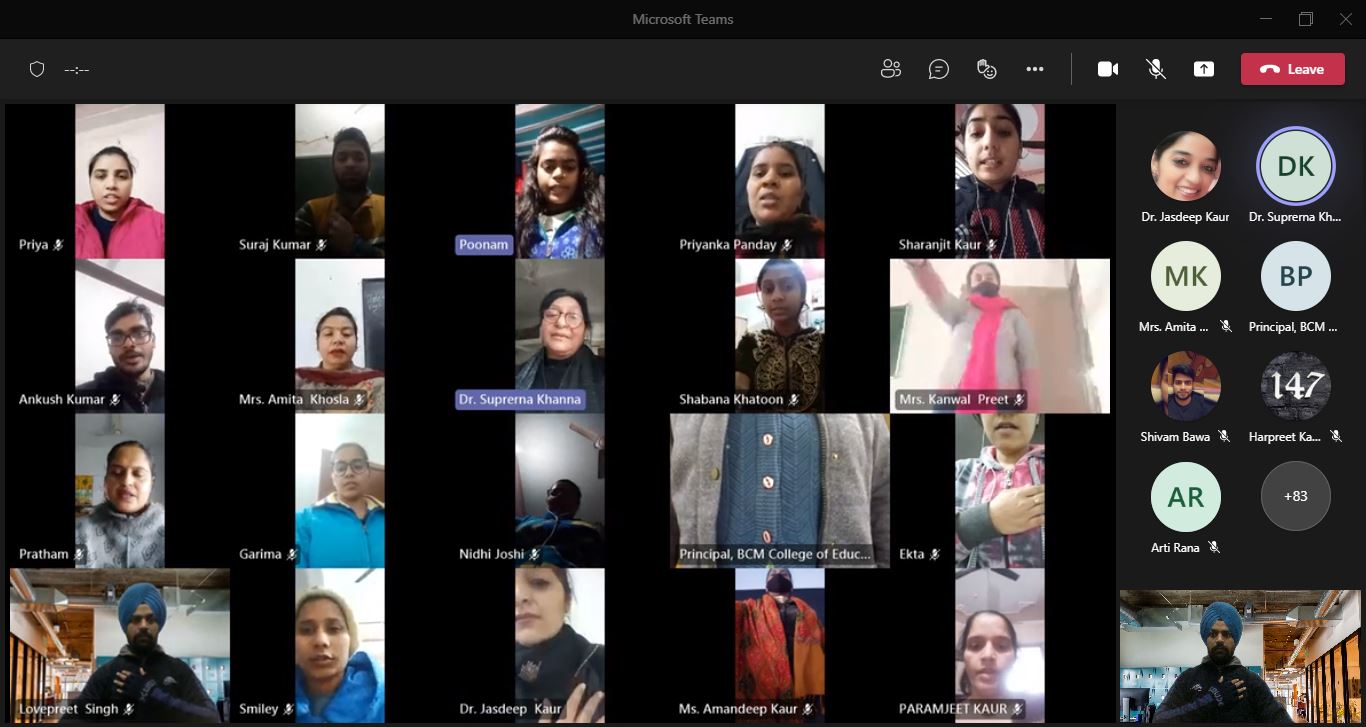Click the MK avatar for Mrs. Amita
The height and width of the screenshot is (727, 1366).
click(1186, 276)
